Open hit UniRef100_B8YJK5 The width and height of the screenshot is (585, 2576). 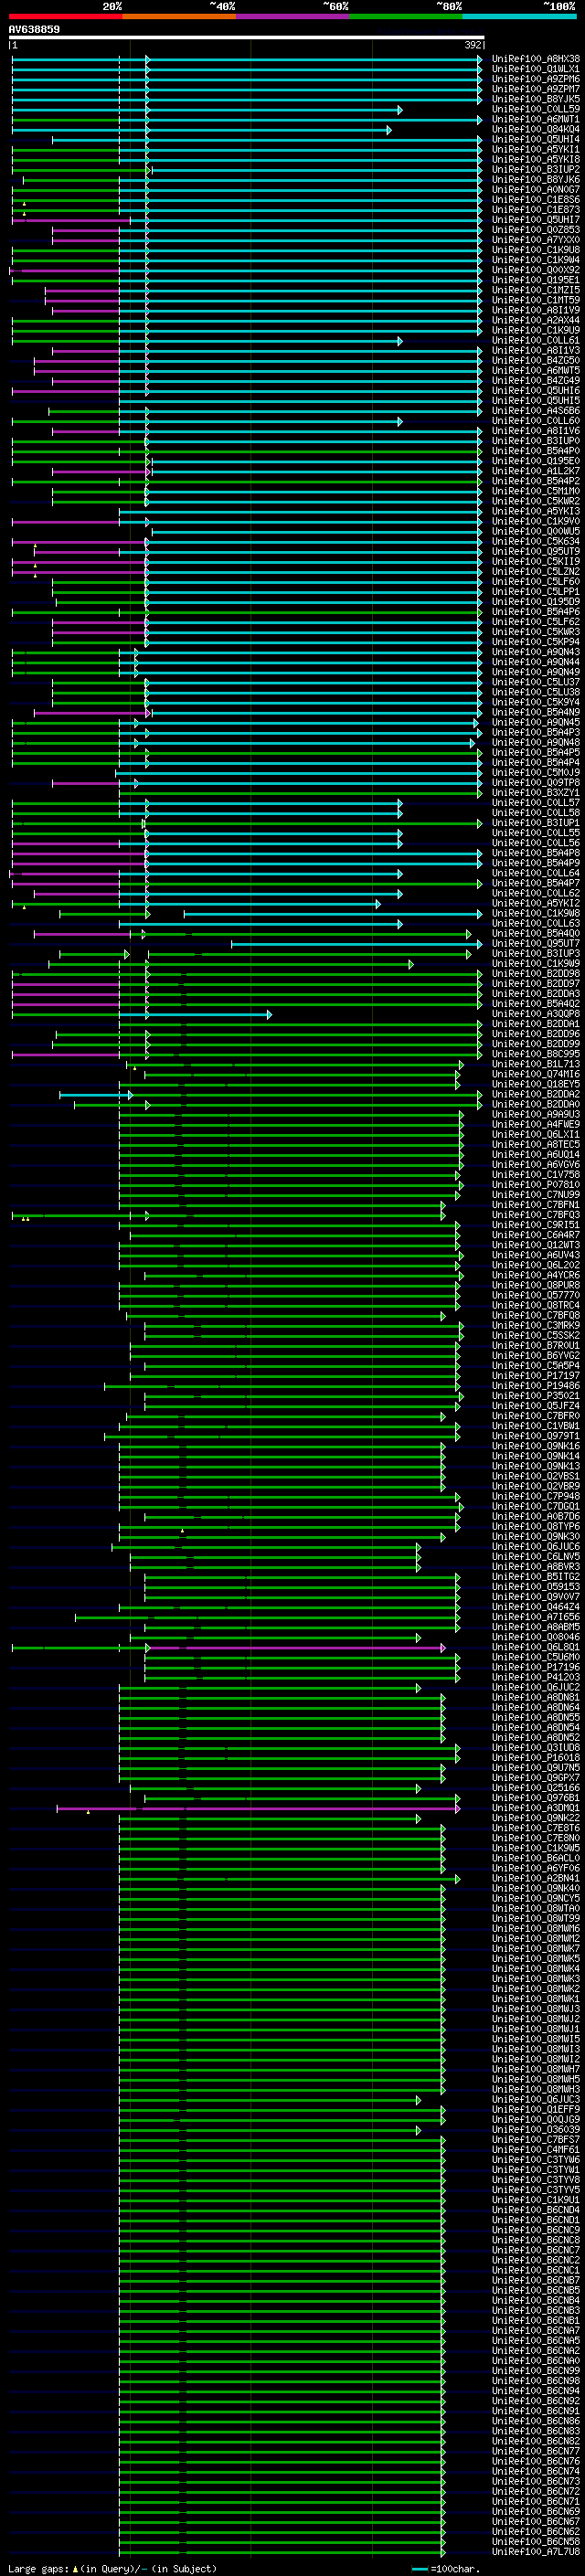[536, 99]
